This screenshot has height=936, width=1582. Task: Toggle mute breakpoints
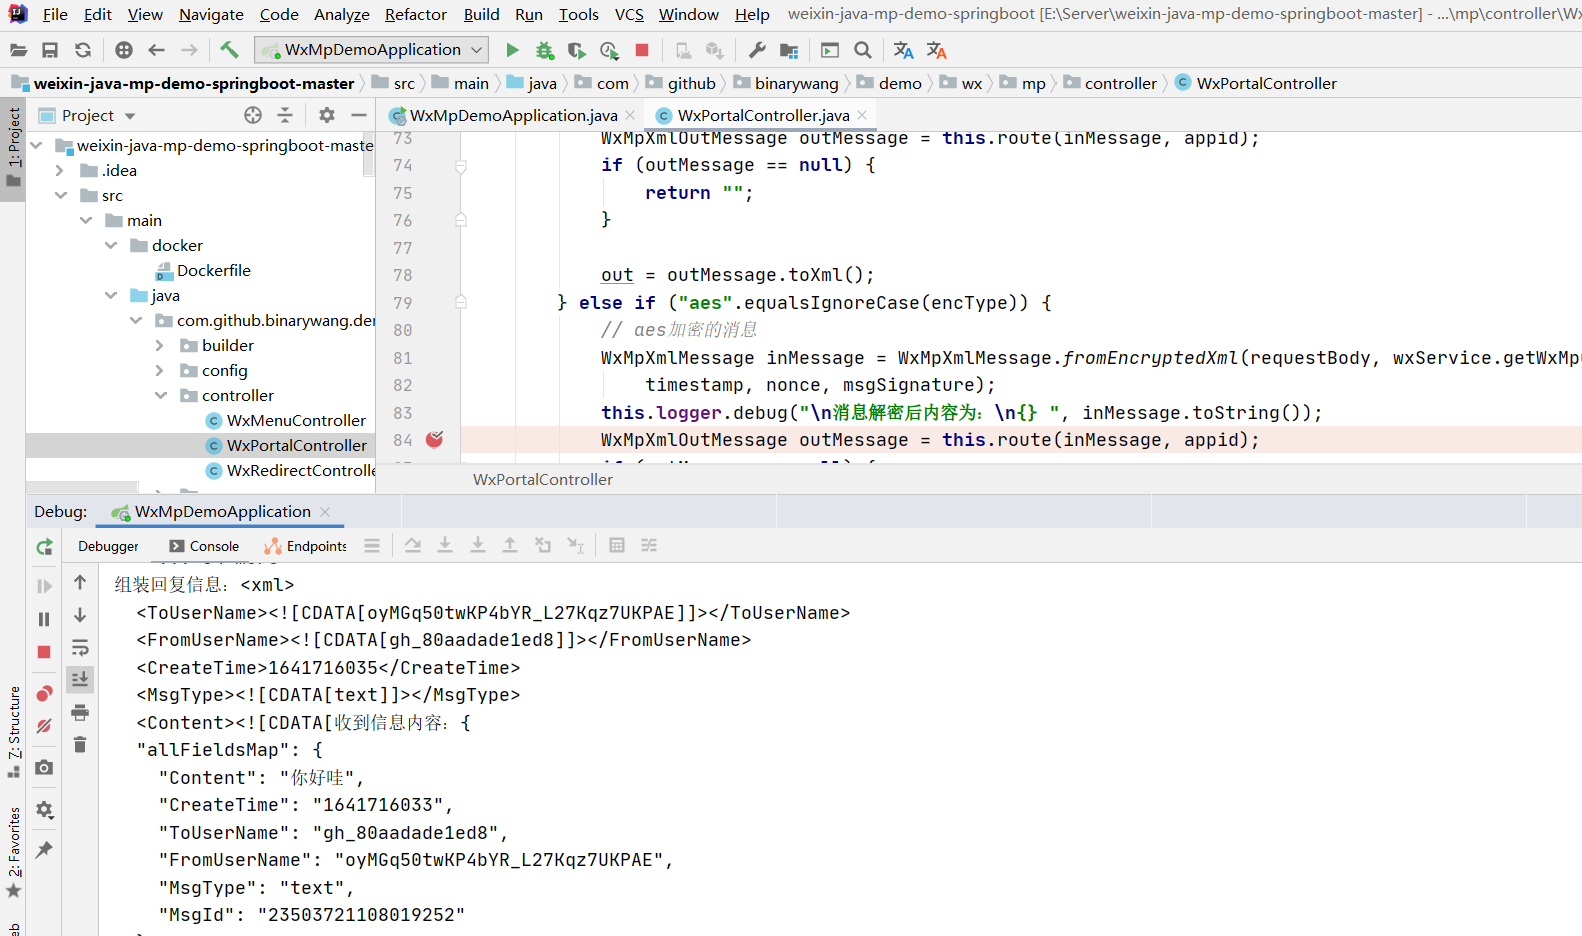point(44,726)
